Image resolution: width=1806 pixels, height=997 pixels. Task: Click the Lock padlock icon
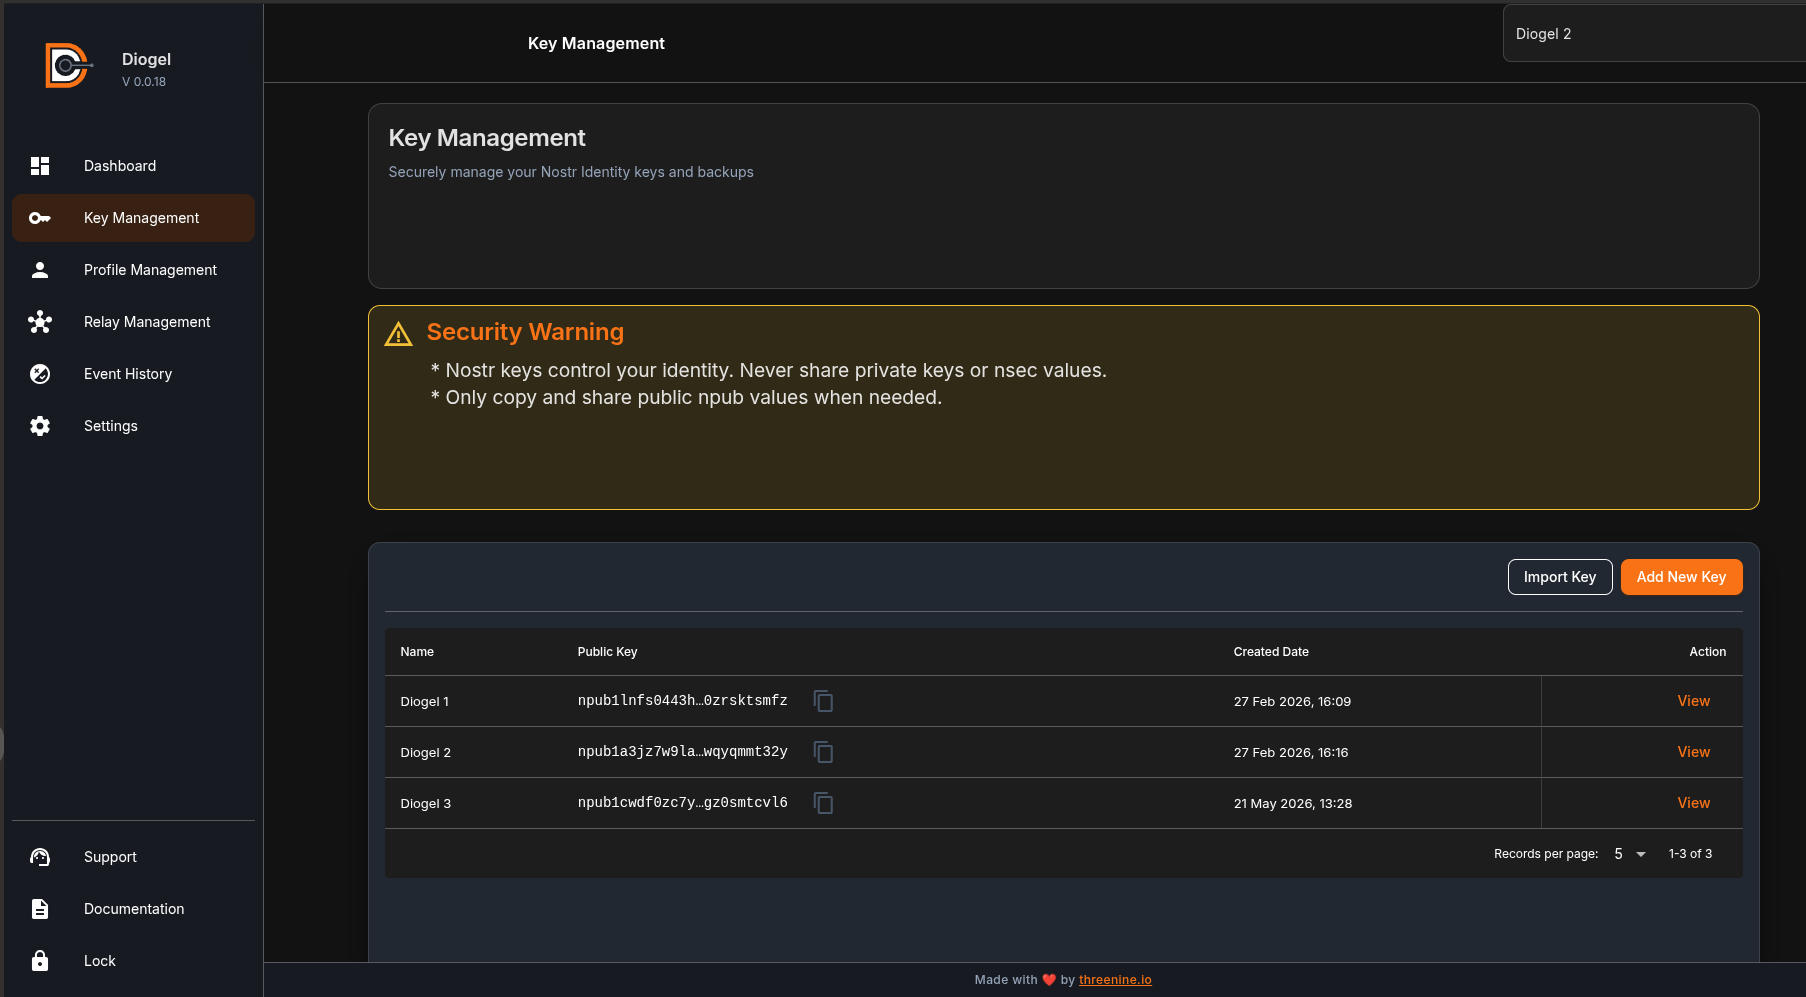point(40,961)
